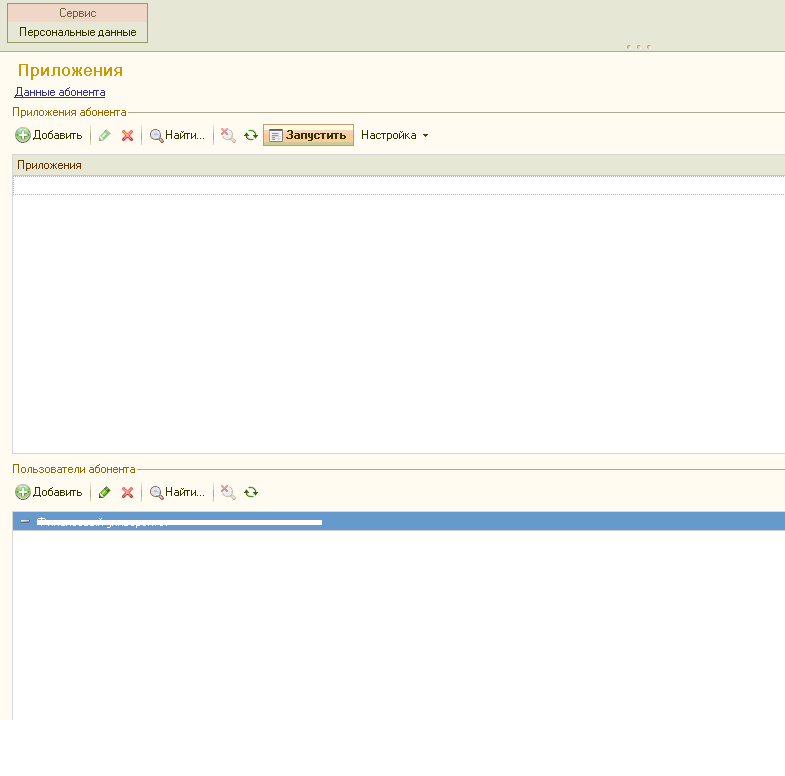Screen dimensions: 785x776
Task: Add a subscriber application via Добавить
Action: (49, 135)
